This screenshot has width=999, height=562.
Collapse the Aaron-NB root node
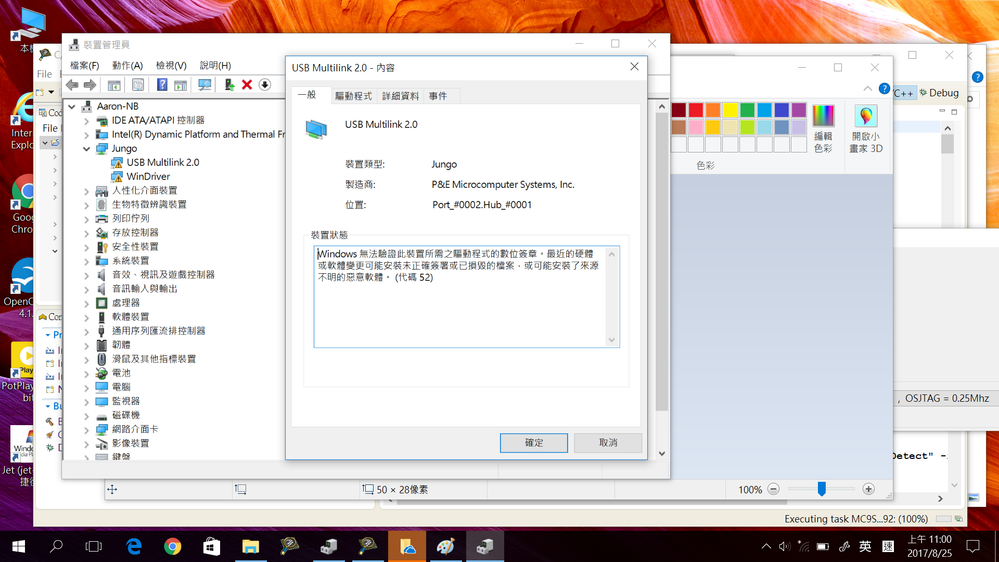[x=72, y=106]
